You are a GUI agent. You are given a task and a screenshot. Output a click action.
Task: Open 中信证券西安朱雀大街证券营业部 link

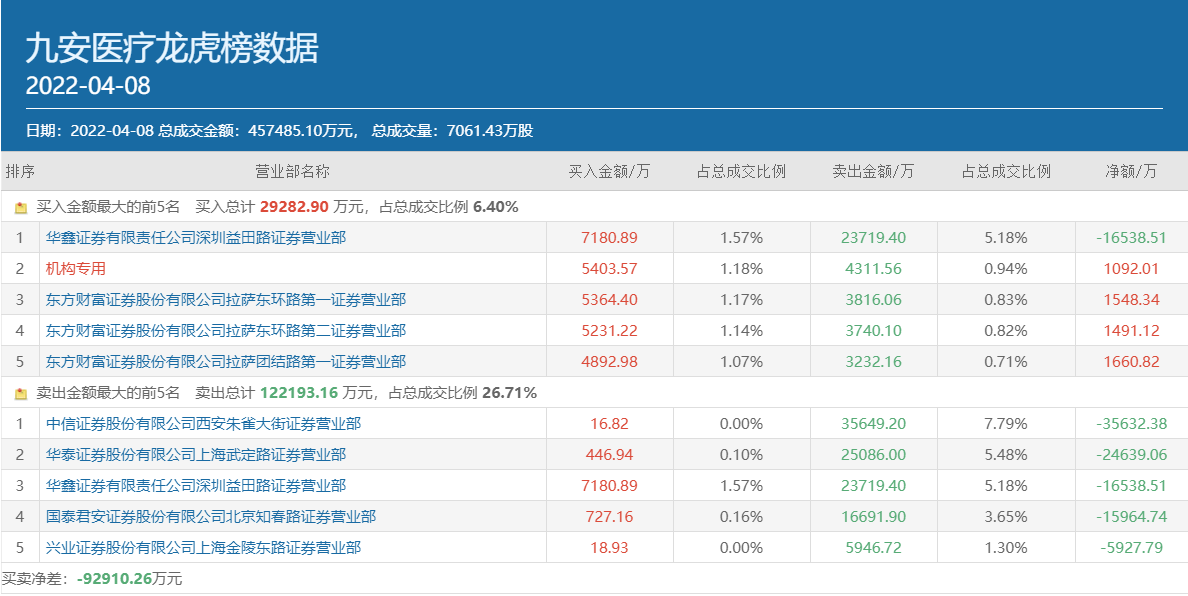[x=203, y=424]
